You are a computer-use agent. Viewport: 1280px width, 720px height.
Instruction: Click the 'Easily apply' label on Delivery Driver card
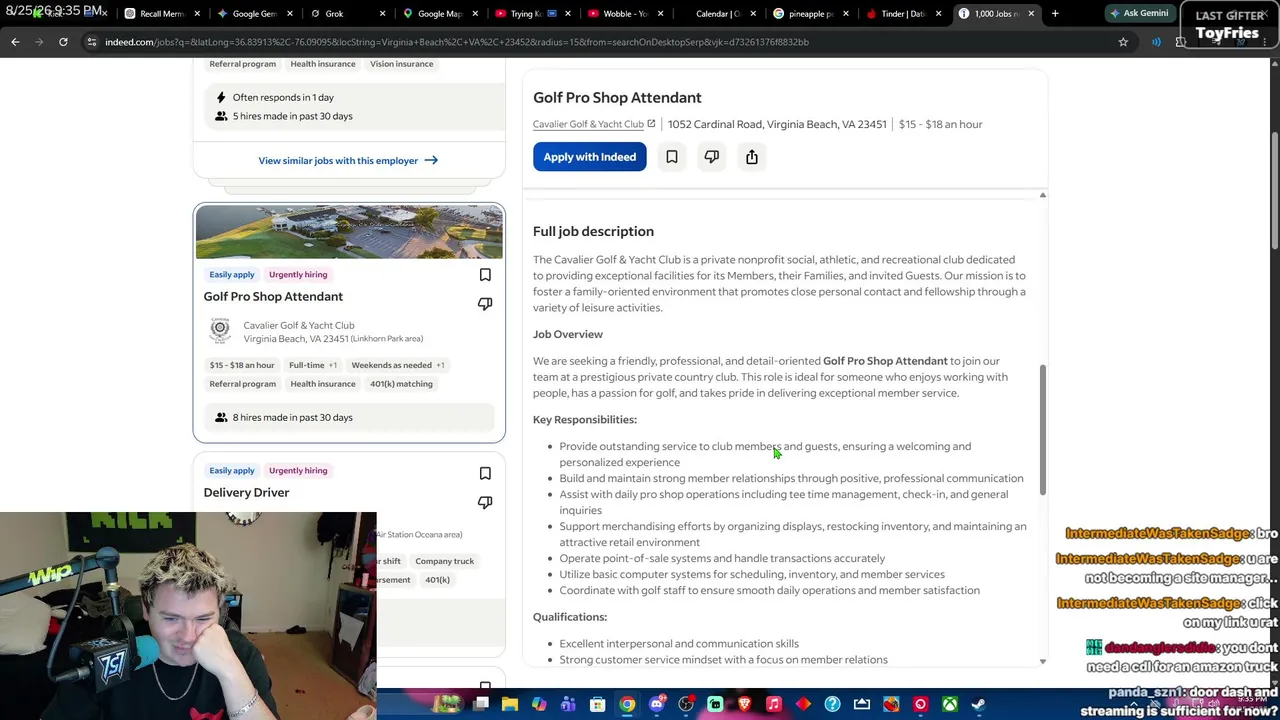[232, 470]
